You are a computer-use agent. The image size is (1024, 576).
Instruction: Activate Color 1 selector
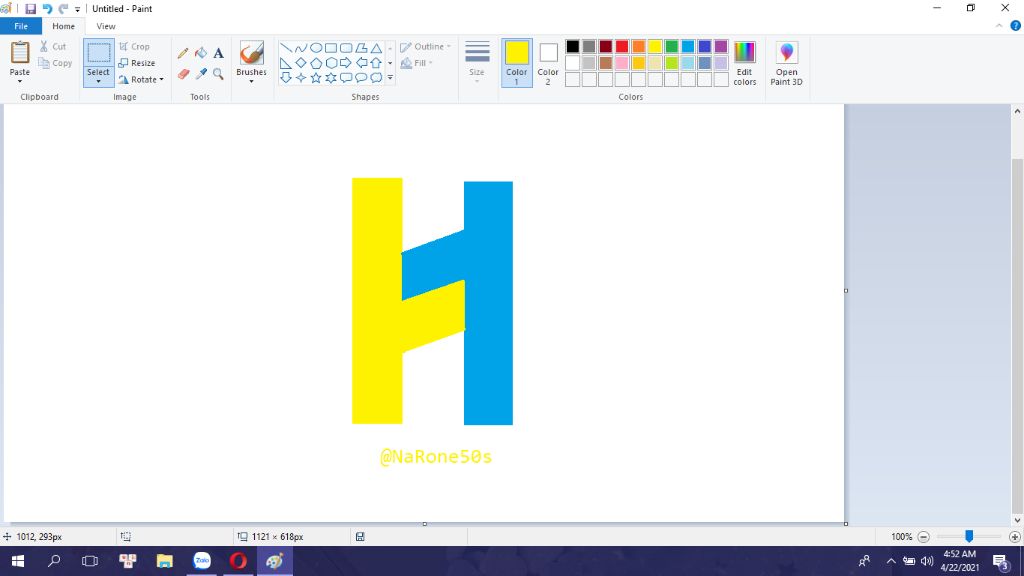point(517,63)
